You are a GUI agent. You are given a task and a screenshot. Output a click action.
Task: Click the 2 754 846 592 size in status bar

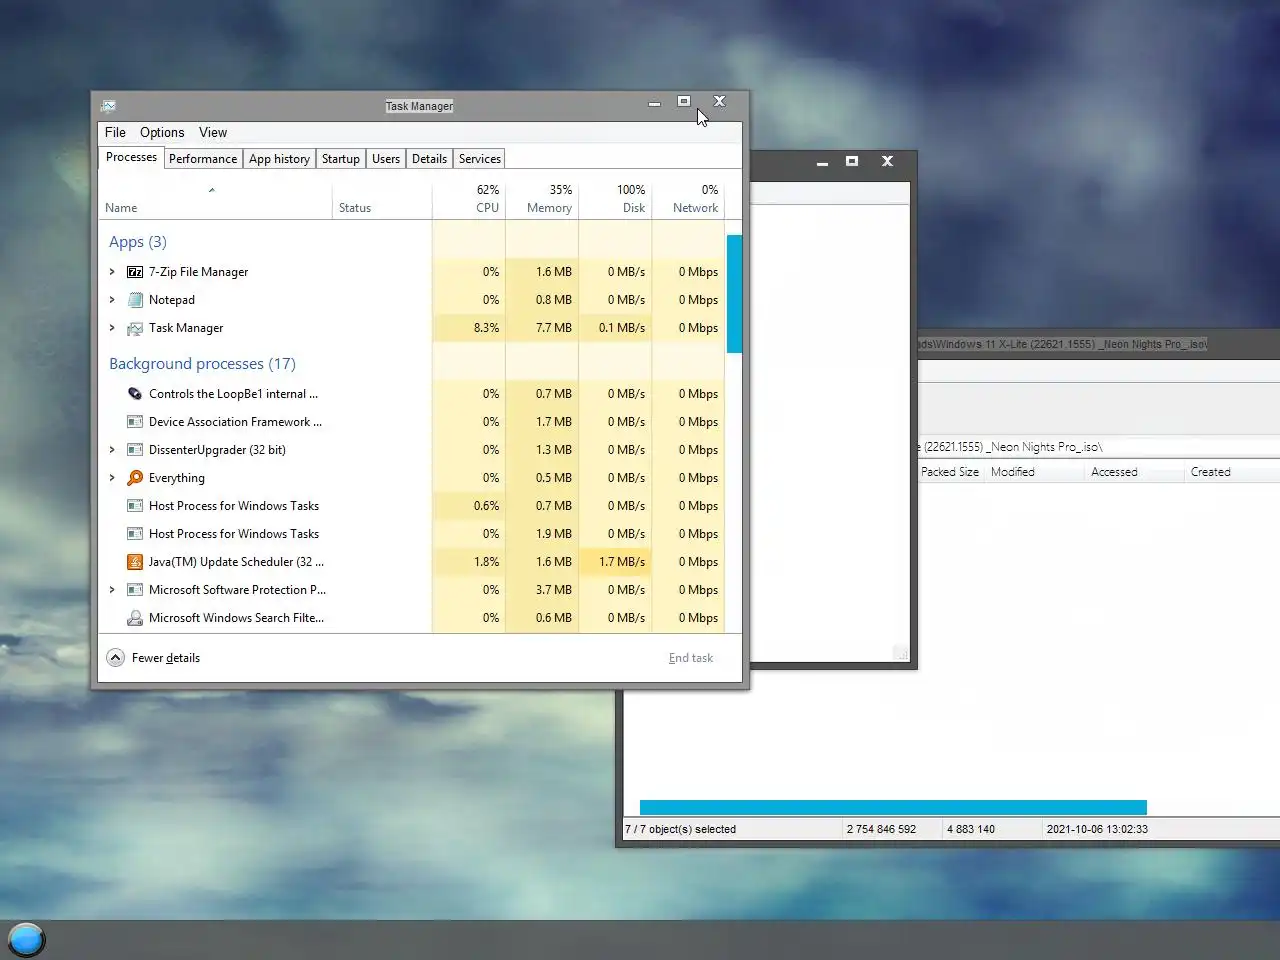coord(881,829)
